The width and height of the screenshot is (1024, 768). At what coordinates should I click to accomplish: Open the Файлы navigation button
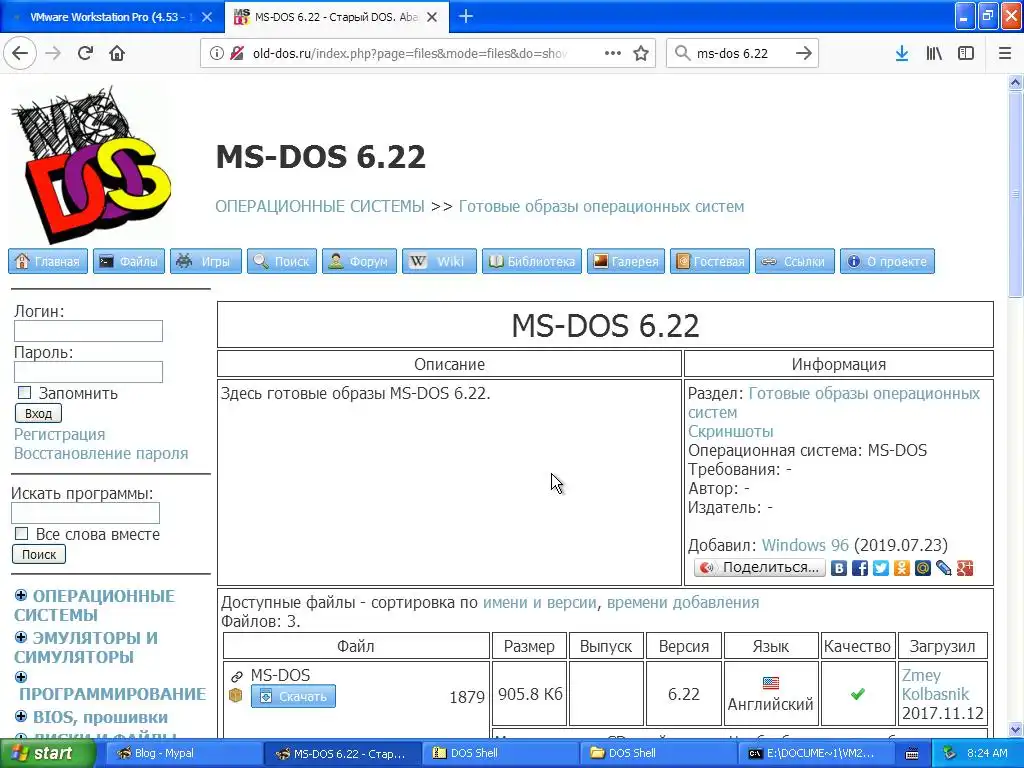(x=129, y=261)
